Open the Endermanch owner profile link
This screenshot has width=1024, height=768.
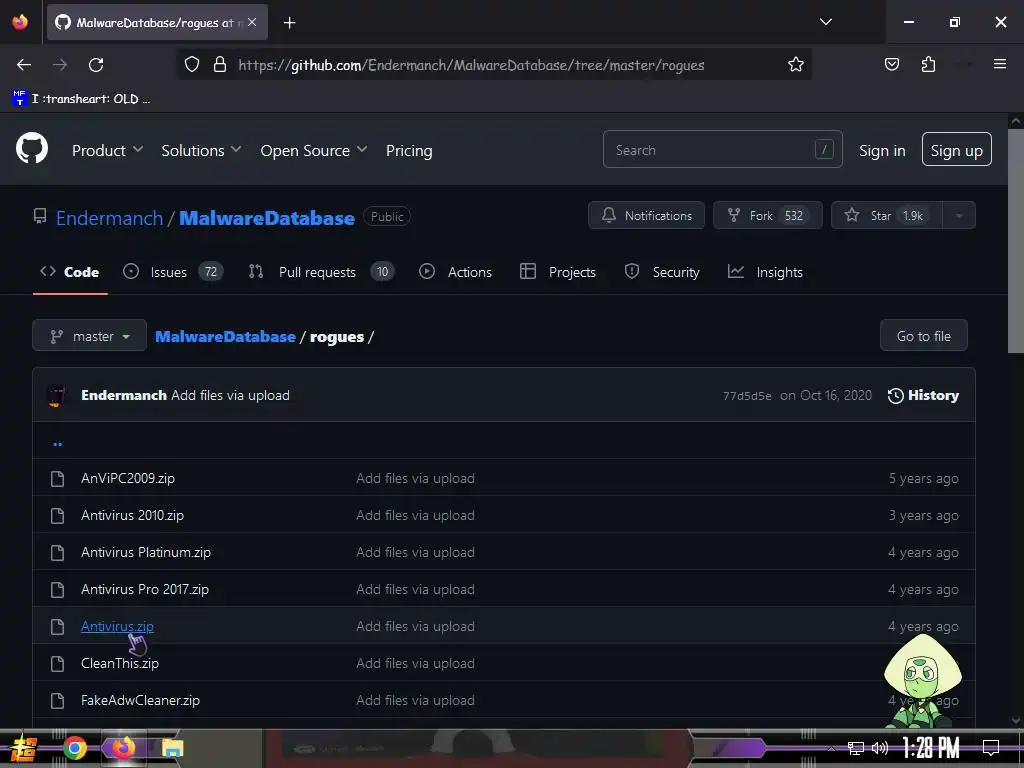coord(109,217)
